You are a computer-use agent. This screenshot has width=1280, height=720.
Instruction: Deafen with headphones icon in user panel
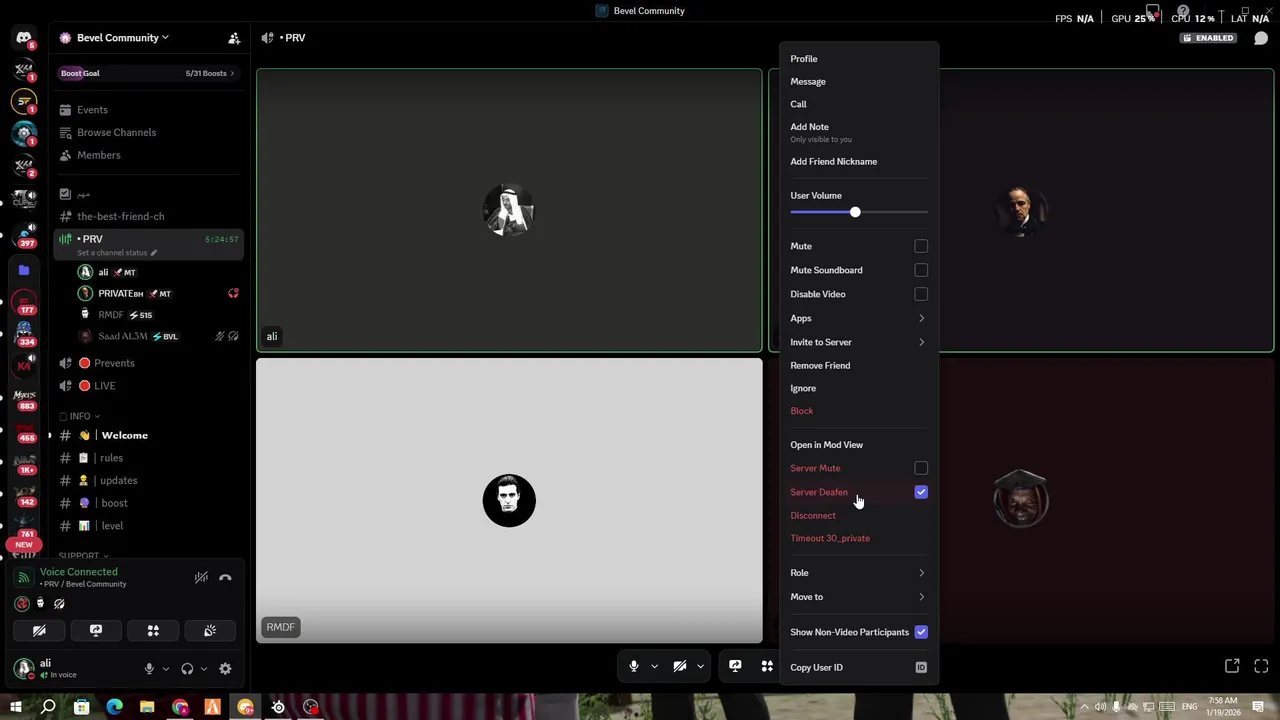coord(187,669)
